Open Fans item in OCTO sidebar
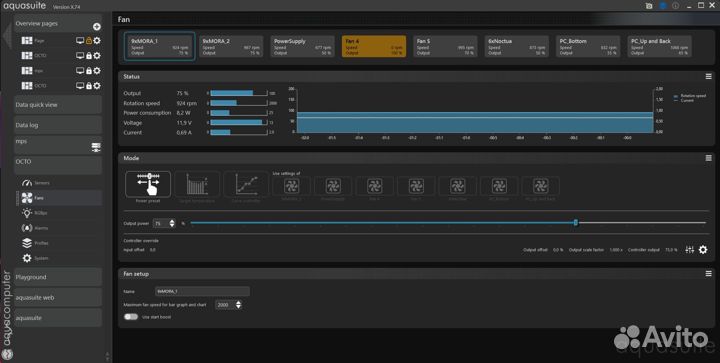The width and height of the screenshot is (720, 363). point(59,198)
